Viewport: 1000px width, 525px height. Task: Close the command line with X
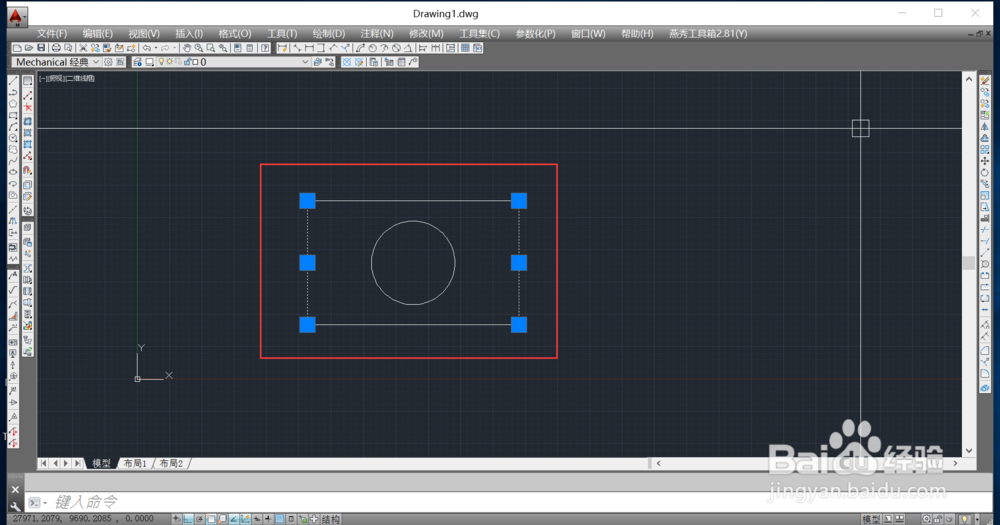[x=15, y=489]
